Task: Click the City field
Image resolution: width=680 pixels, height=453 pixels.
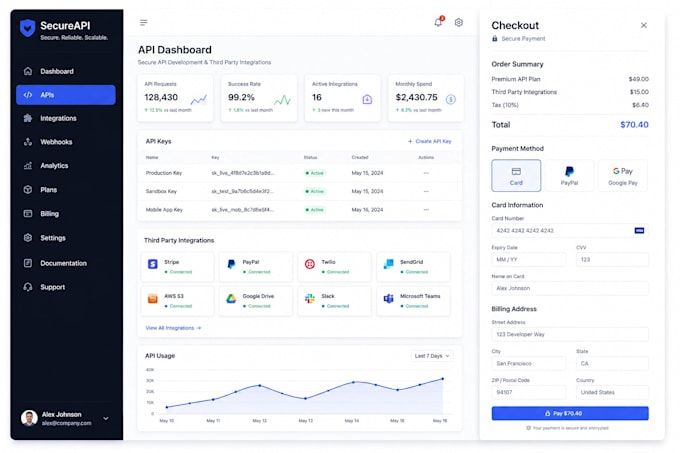Action: tap(529, 364)
